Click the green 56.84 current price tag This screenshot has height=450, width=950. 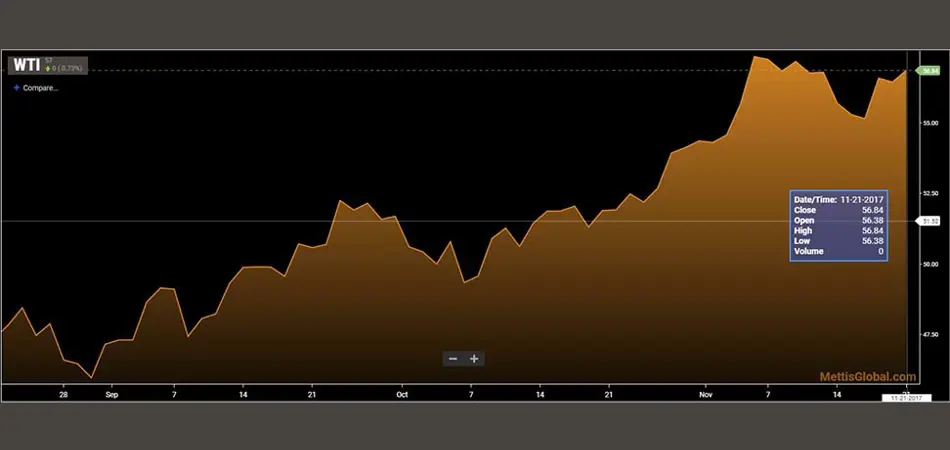pos(929,70)
